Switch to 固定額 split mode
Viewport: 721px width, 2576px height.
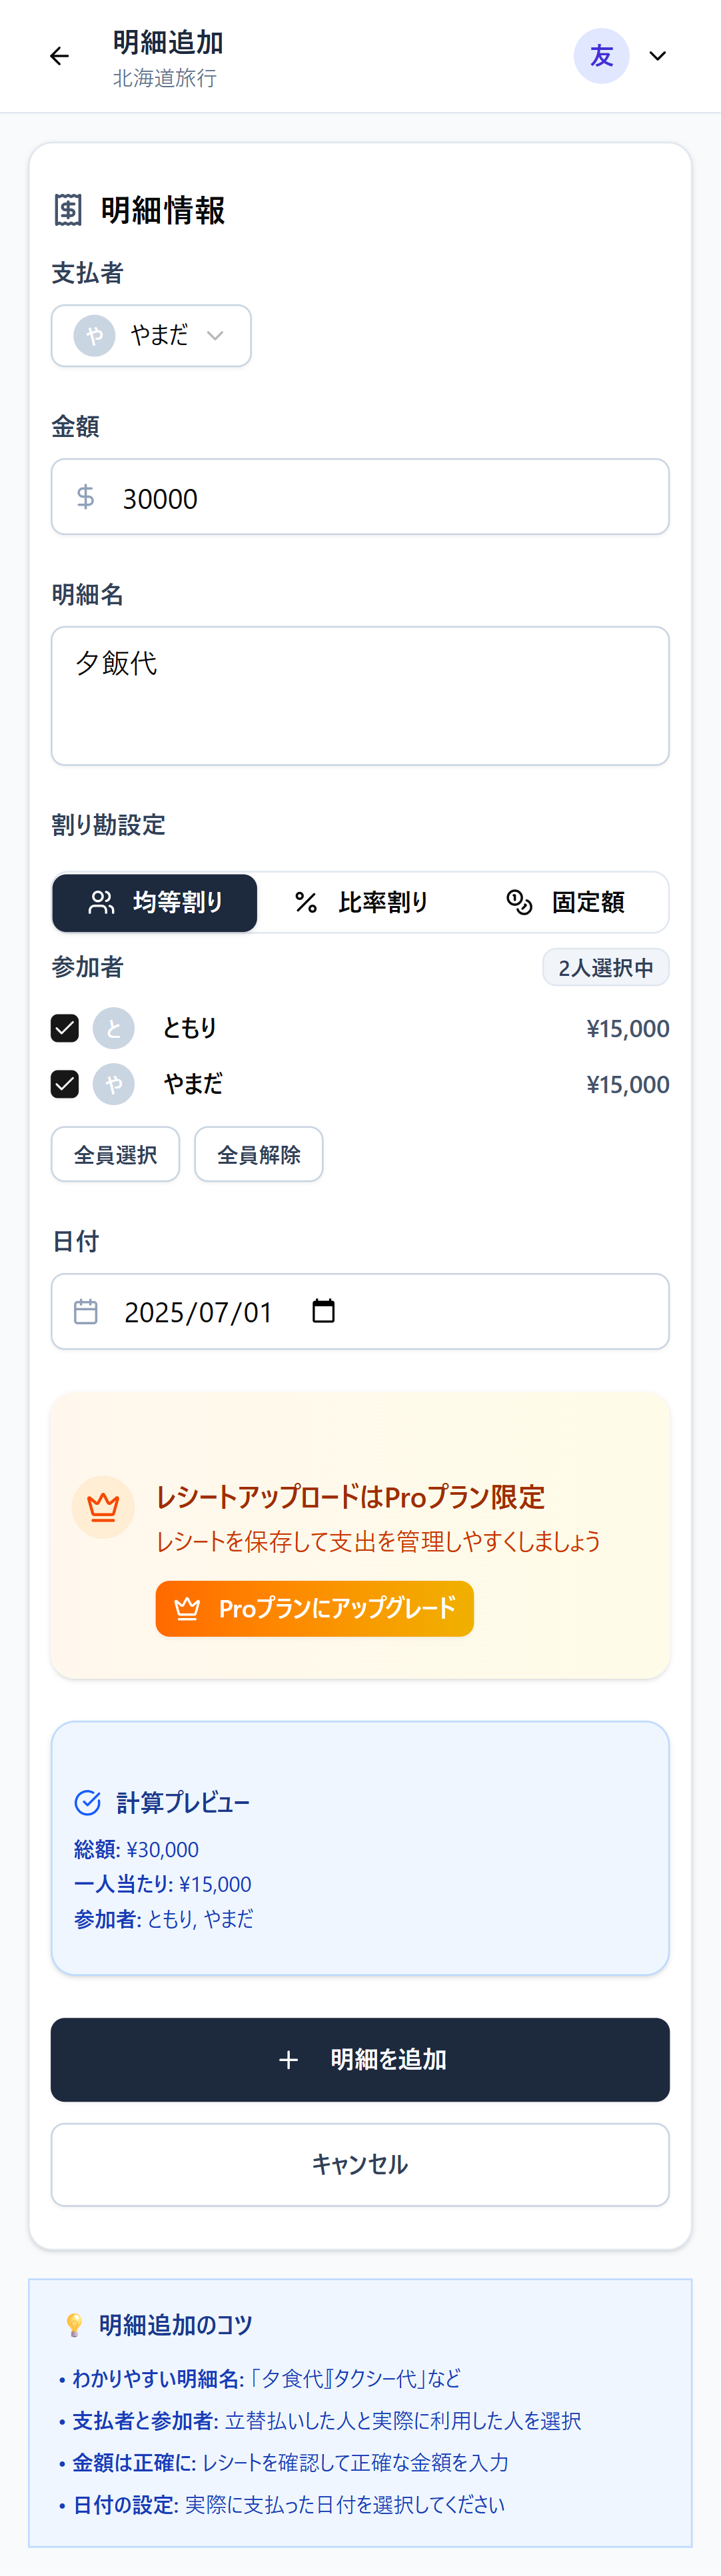[565, 902]
